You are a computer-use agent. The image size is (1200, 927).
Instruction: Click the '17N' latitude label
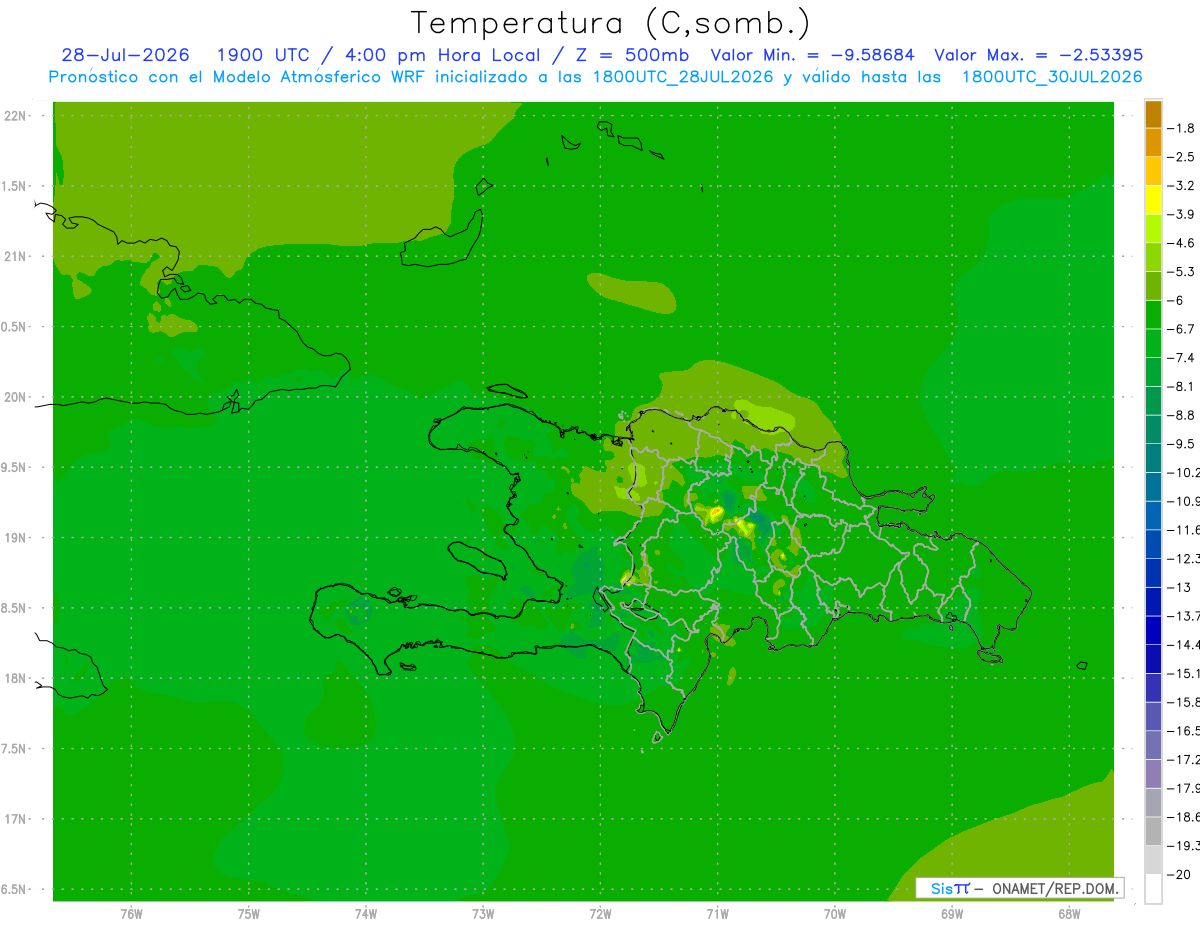click(16, 819)
